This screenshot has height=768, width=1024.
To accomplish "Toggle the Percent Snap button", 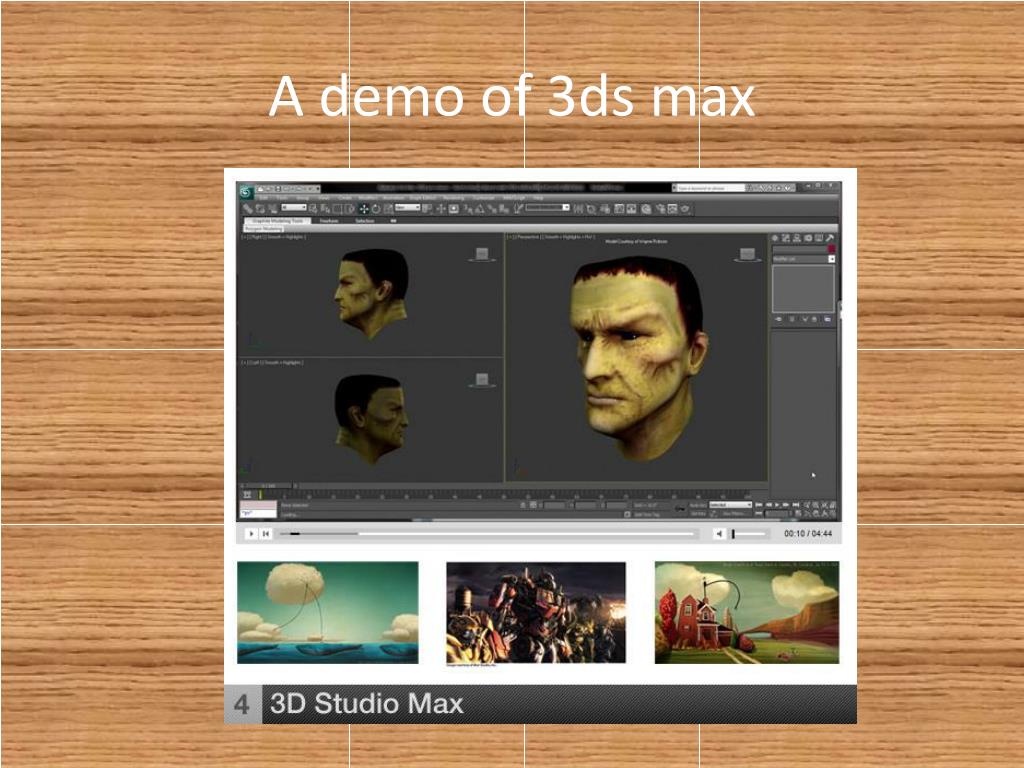I will click(x=491, y=209).
